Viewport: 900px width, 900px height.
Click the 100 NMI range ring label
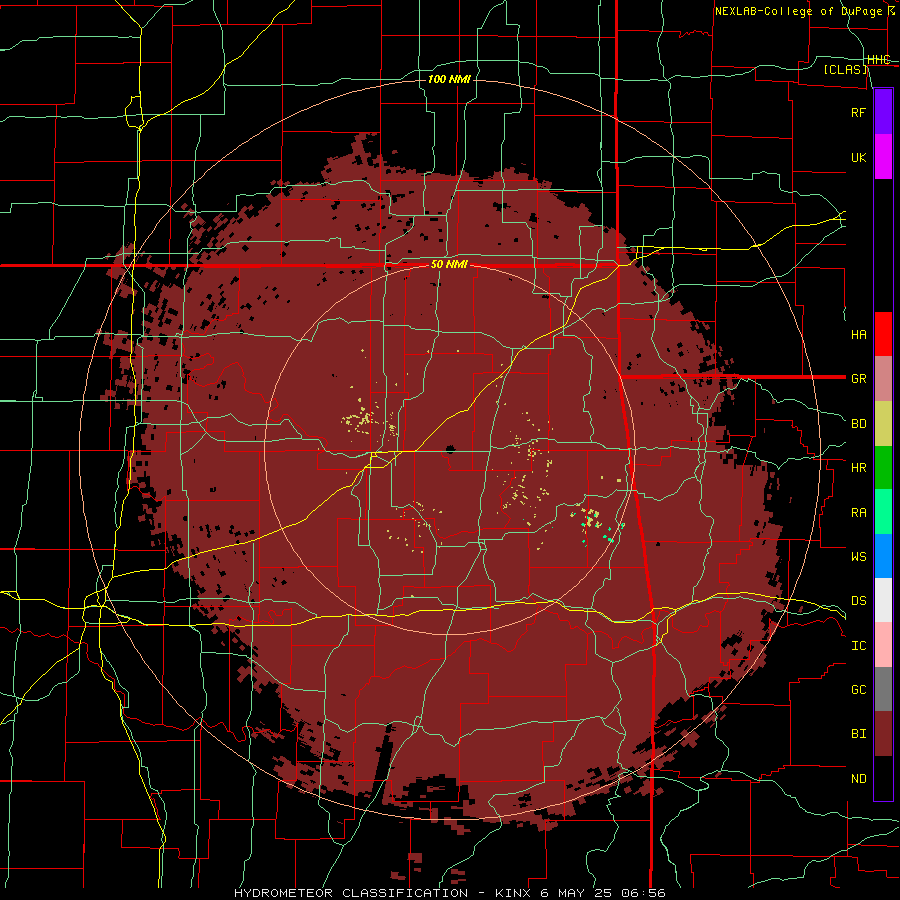[x=449, y=79]
